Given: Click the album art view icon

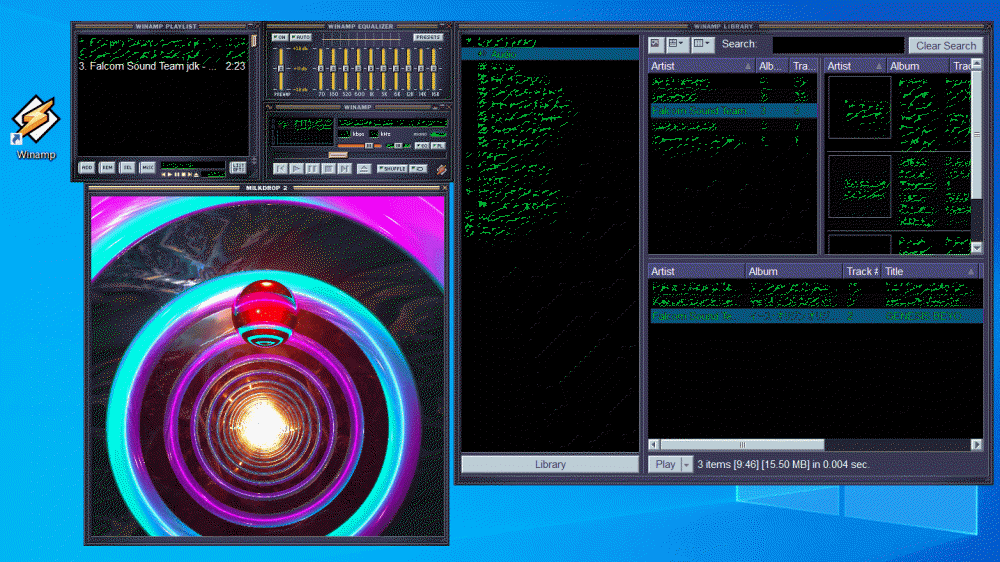Looking at the screenshot, I should 654,44.
